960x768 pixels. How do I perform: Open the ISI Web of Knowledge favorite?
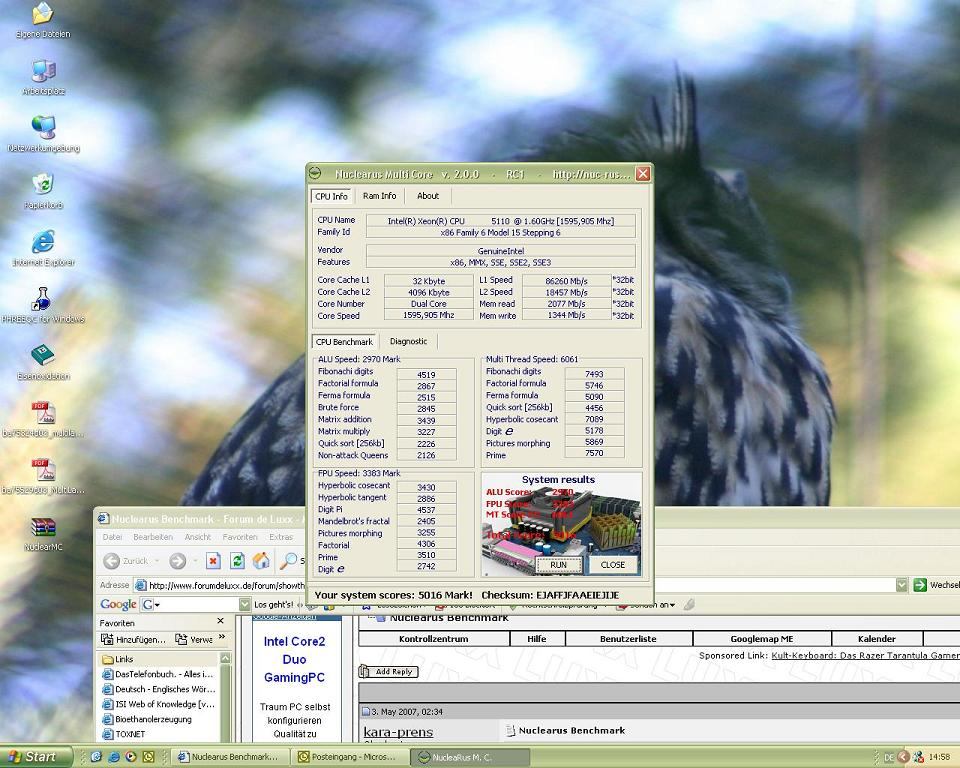pos(158,704)
